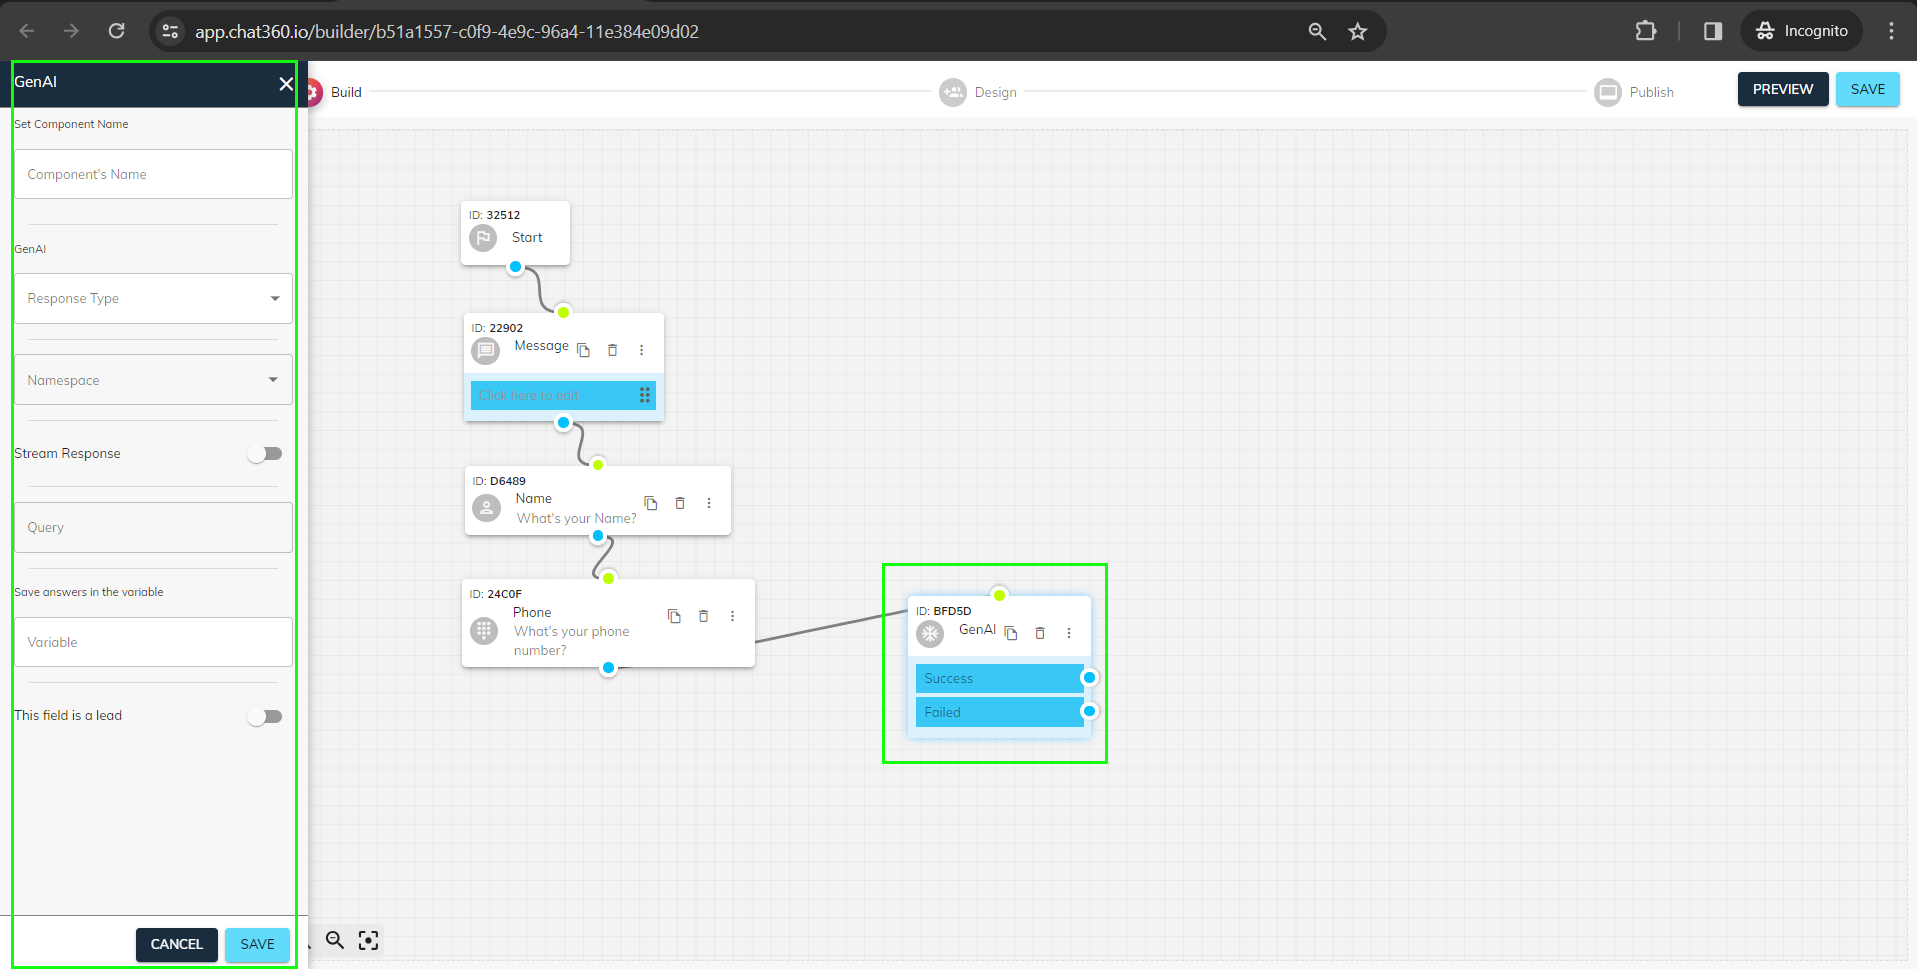Toggle the This field is a lead switch
The image size is (1917, 969).
point(265,717)
